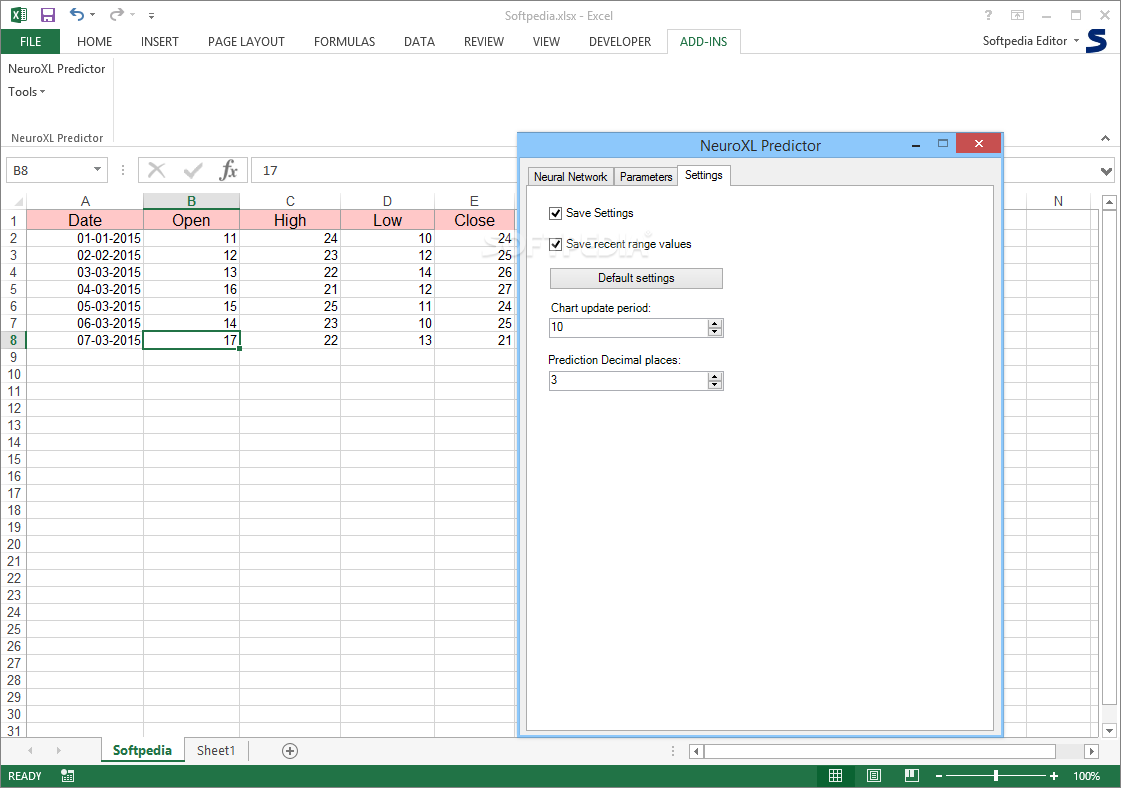The image size is (1121, 788).
Task: Open the PAGE LAYOUT ribbon tab
Action: click(246, 41)
